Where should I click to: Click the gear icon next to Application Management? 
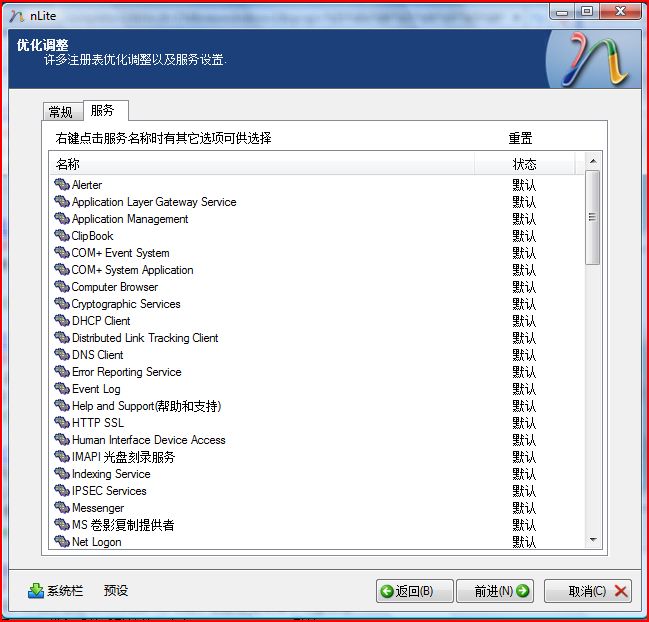tap(62, 218)
